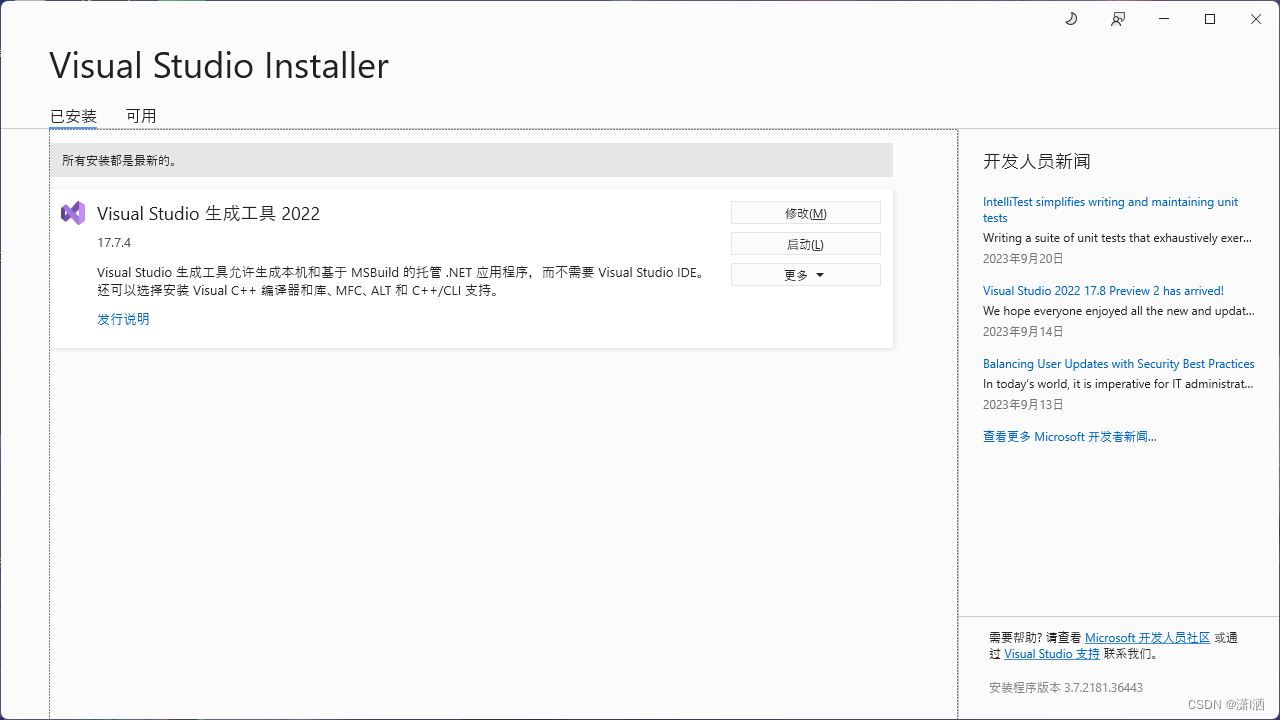The width and height of the screenshot is (1280, 720).
Task: Click the Visual Studio 生成工具 2022 title
Action: click(x=208, y=214)
